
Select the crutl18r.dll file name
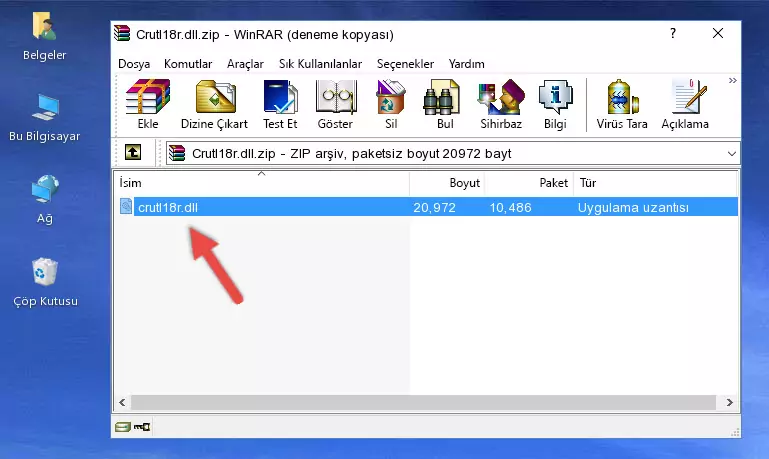coord(168,207)
